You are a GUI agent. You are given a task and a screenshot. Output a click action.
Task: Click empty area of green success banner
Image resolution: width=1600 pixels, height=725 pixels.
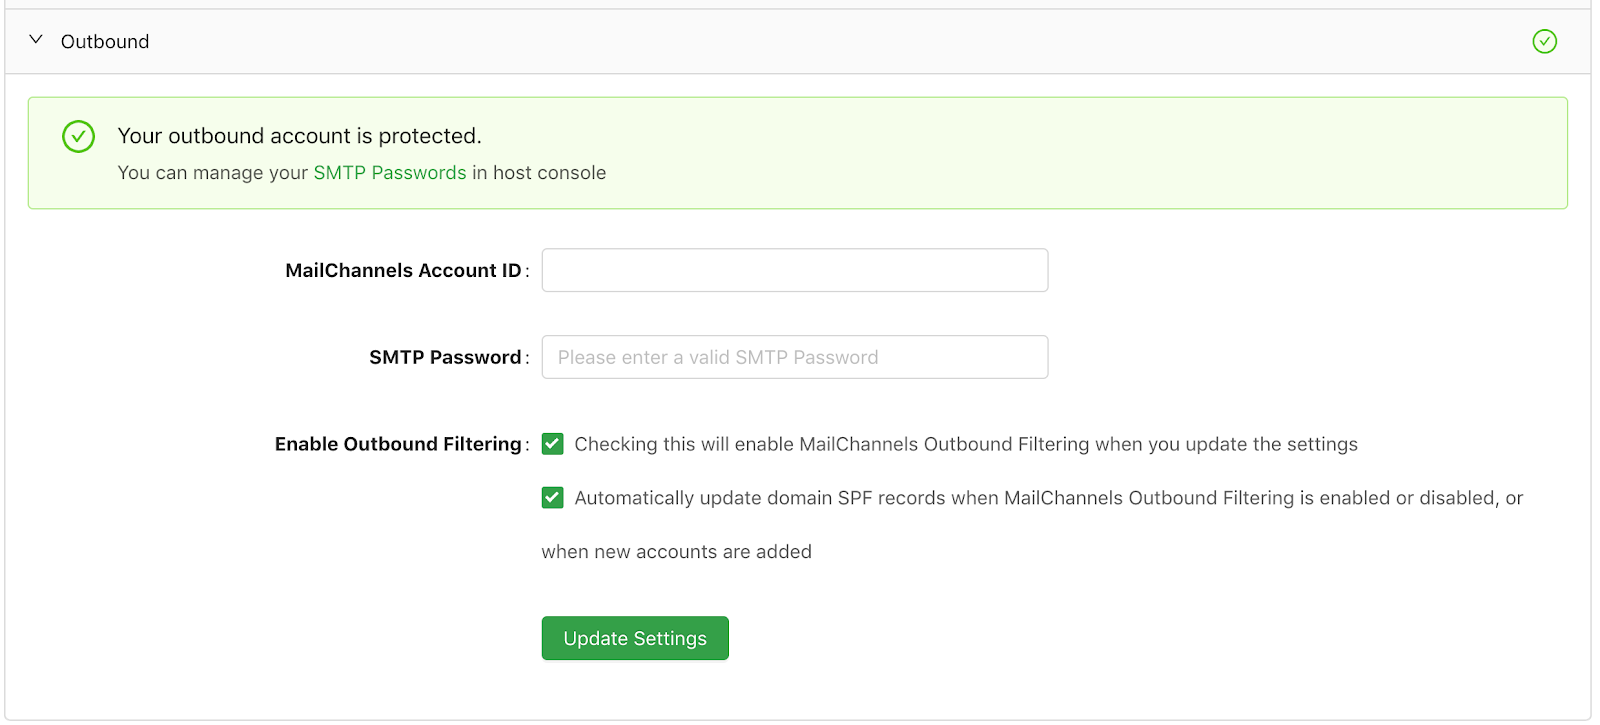tap(1100, 153)
